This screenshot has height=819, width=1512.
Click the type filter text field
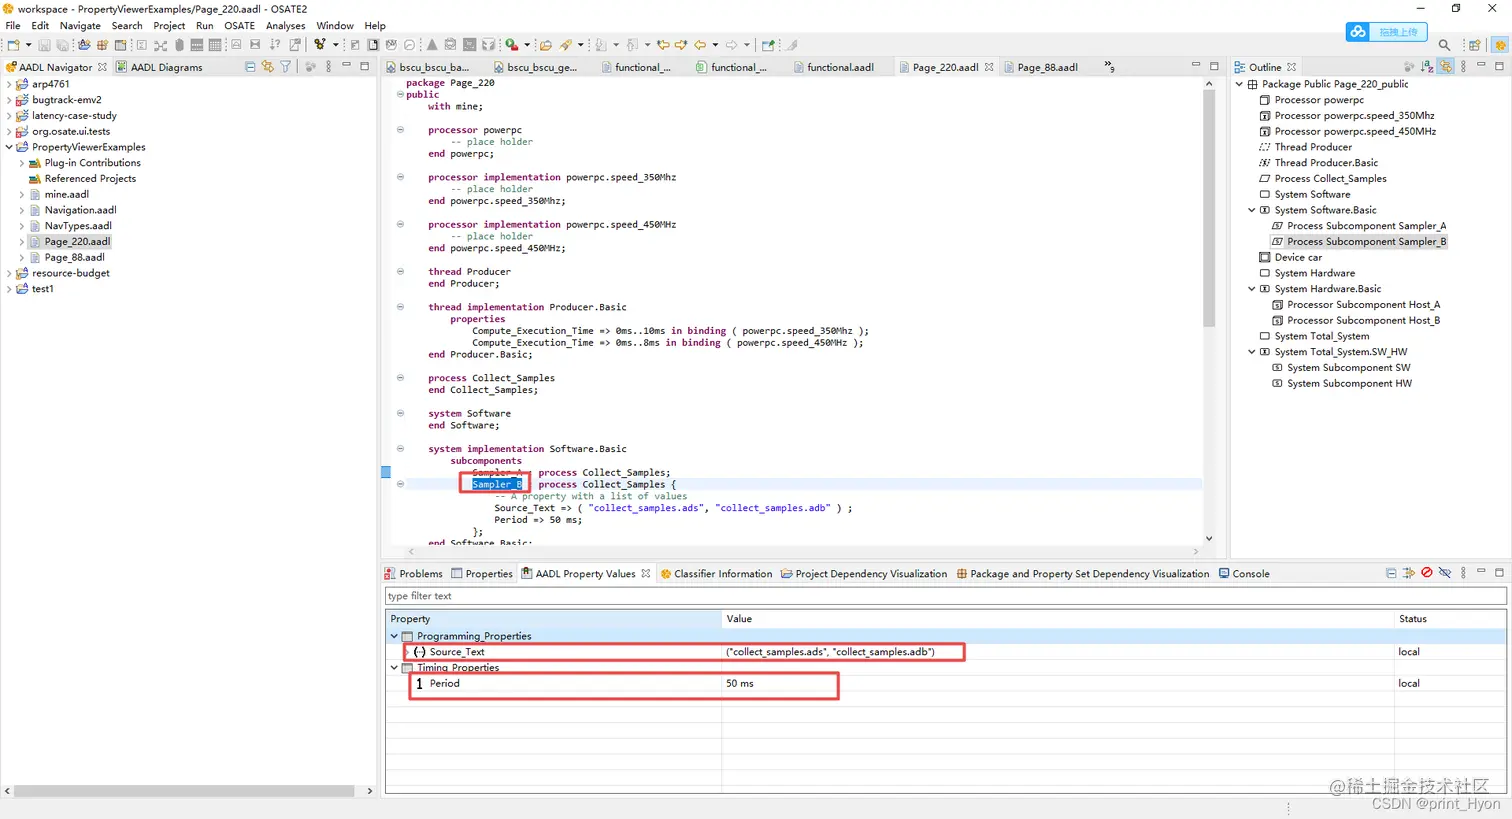coord(945,596)
